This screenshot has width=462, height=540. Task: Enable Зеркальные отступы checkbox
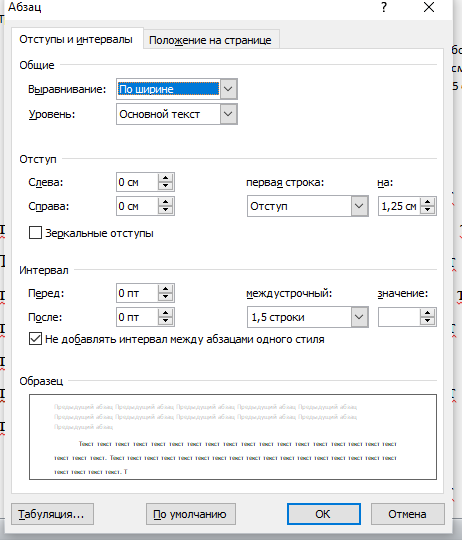[35, 233]
